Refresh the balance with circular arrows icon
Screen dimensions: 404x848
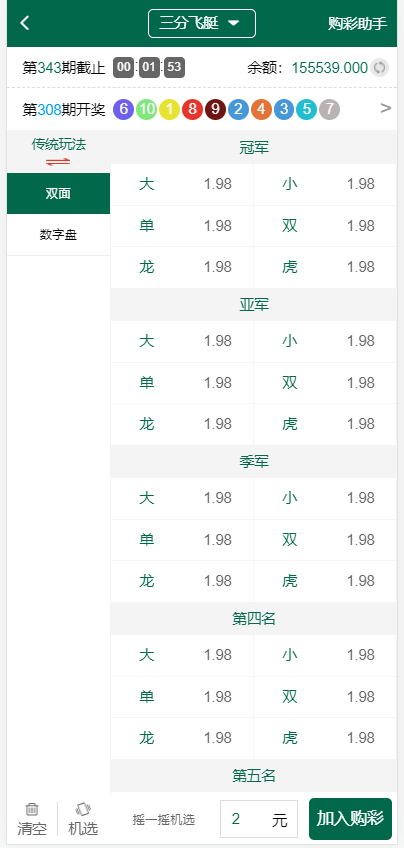[380, 68]
